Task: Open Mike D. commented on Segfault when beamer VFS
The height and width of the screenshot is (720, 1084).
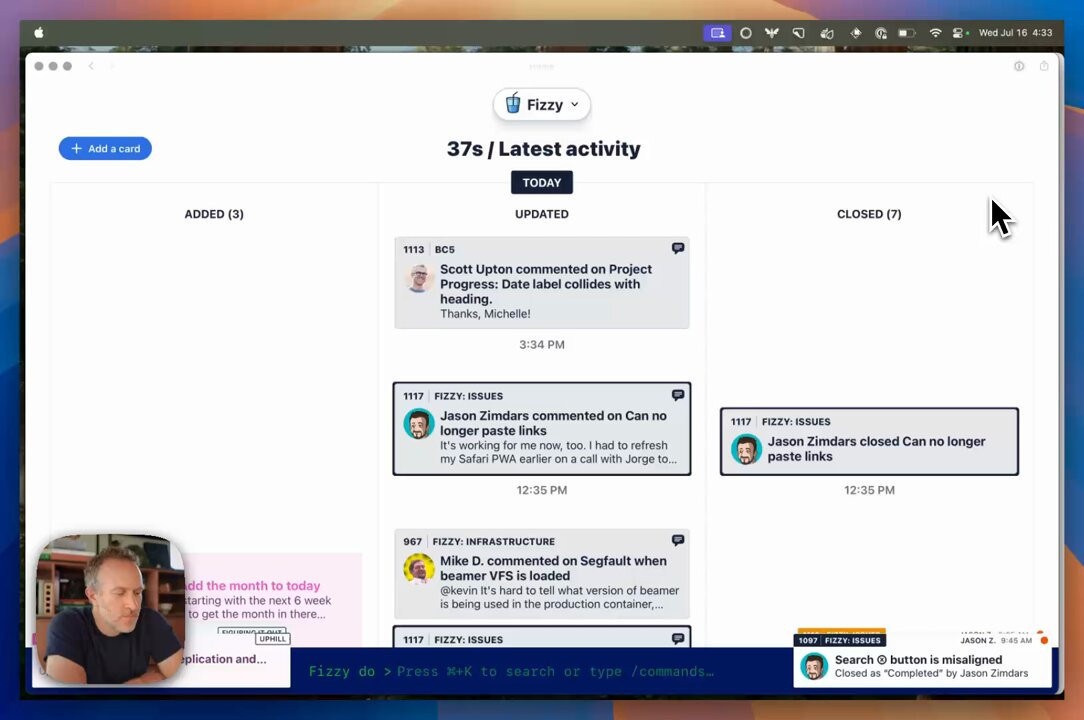Action: pyautogui.click(x=542, y=574)
